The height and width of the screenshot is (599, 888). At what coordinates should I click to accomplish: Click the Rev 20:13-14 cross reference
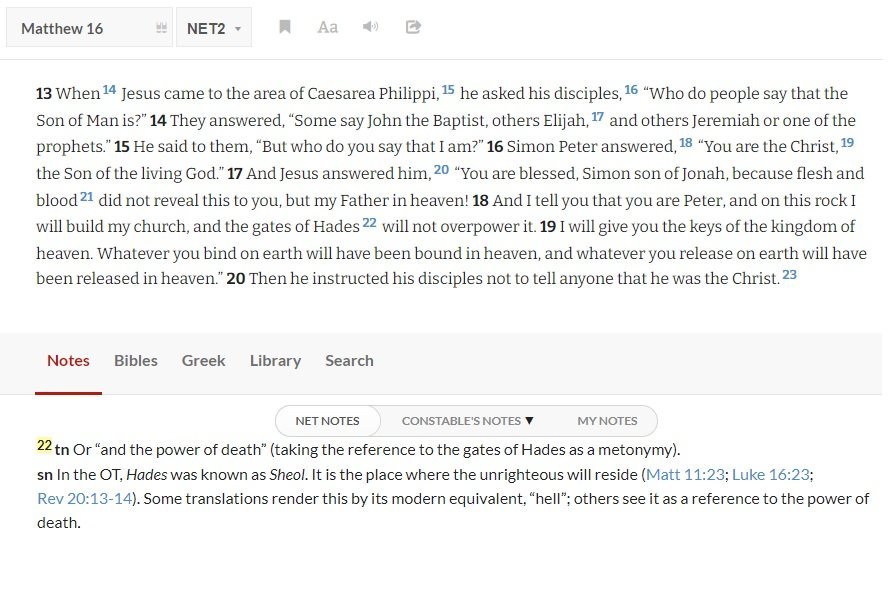pos(85,498)
